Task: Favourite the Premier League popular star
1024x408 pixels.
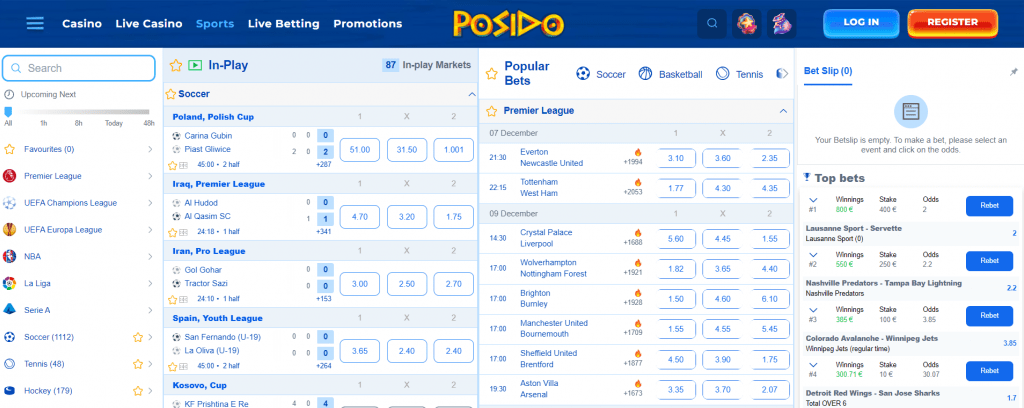Action: pos(492,111)
